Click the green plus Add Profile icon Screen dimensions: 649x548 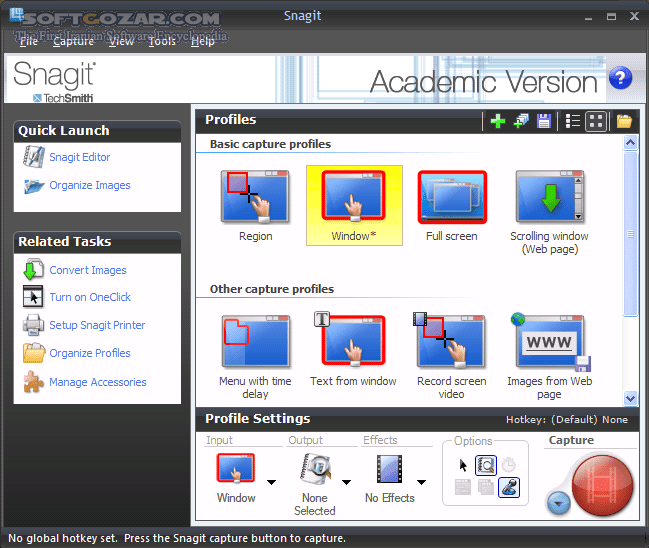[x=498, y=121]
